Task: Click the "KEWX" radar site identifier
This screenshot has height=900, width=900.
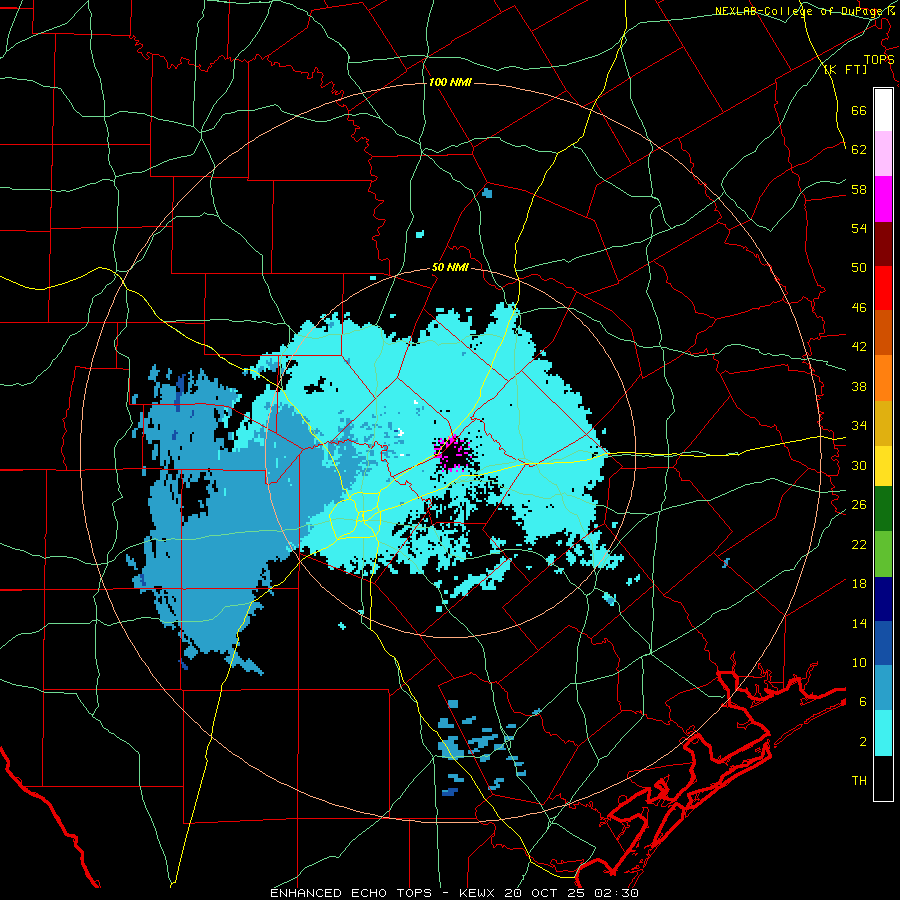Action: click(478, 893)
